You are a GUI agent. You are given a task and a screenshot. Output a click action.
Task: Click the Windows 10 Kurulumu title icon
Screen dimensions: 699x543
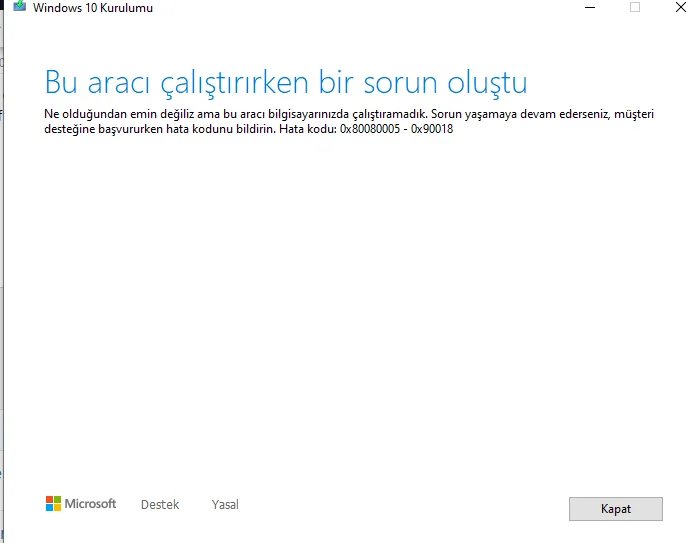pos(20,7)
